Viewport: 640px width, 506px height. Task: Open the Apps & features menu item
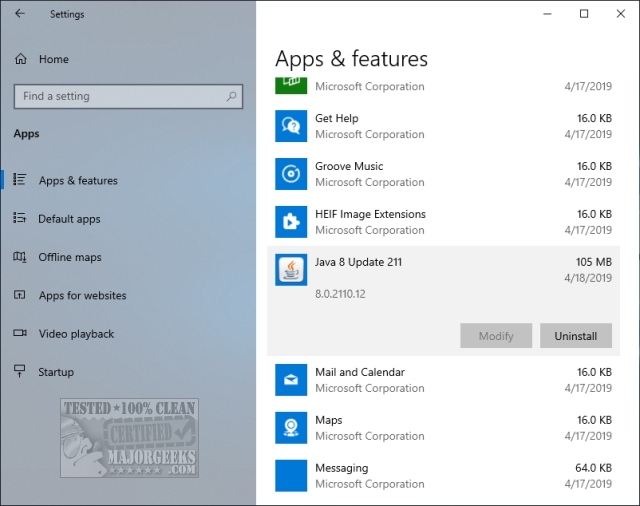point(78,180)
